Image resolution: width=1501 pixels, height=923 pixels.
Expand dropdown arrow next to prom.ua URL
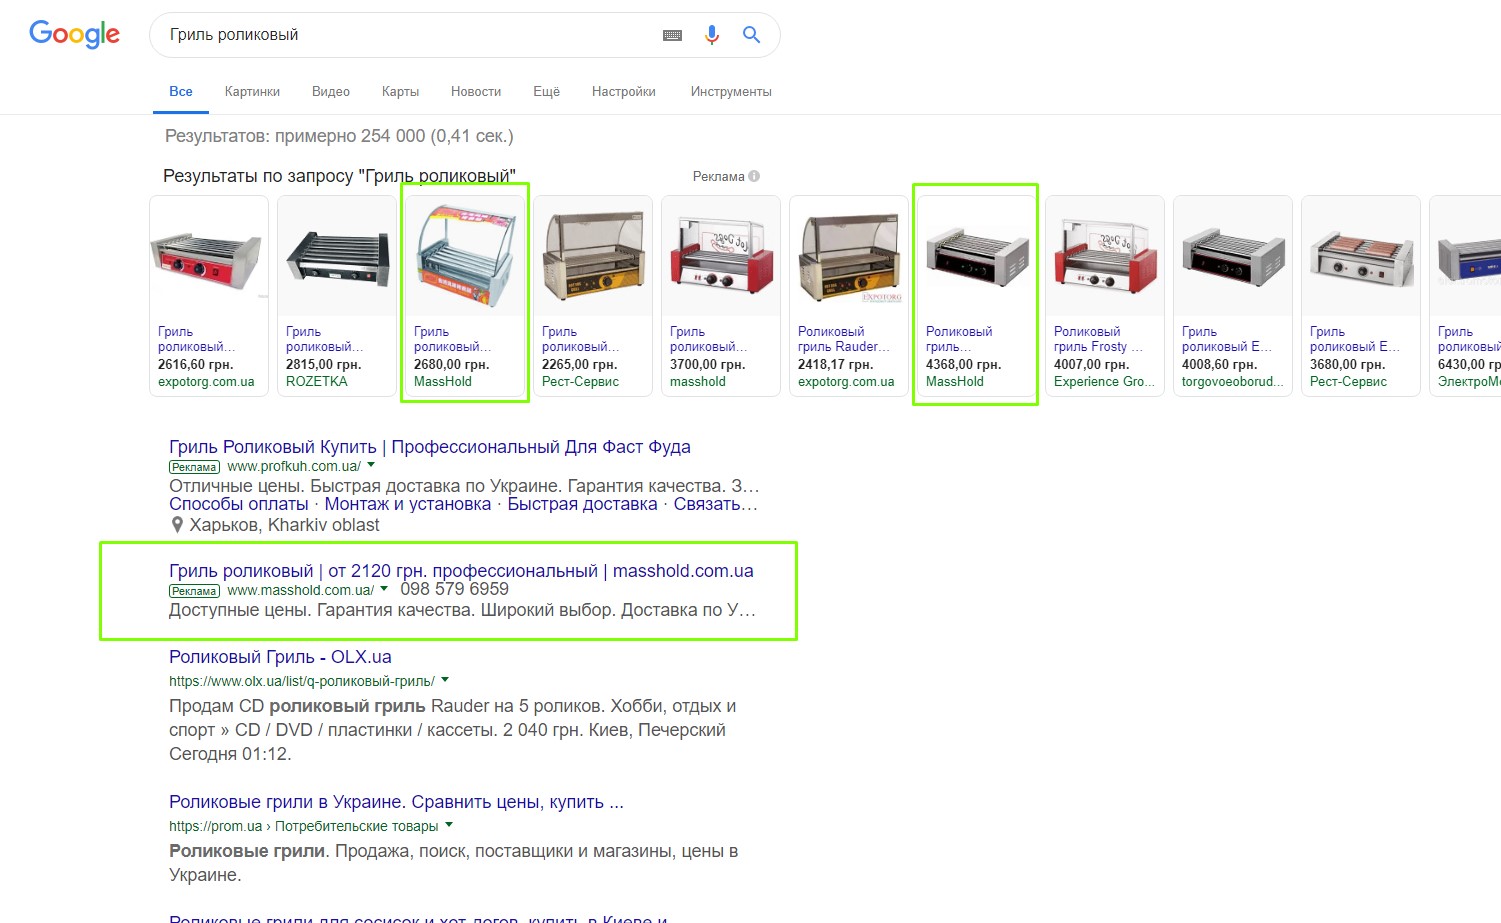point(449,825)
